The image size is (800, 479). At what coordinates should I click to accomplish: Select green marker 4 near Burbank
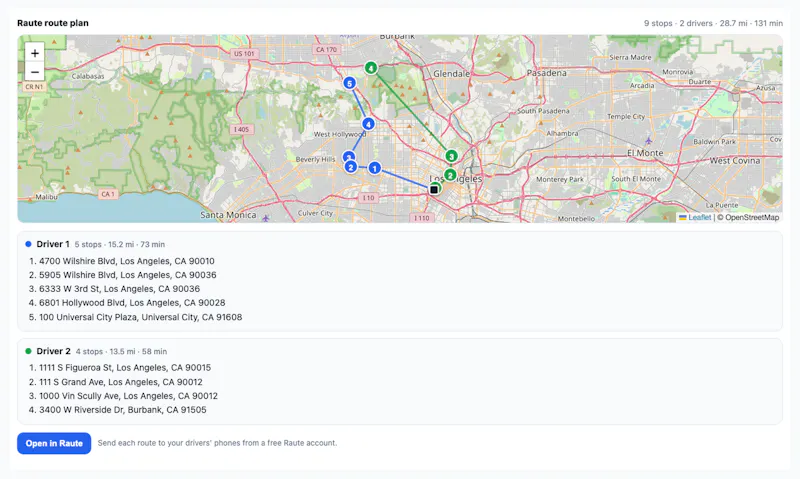(371, 68)
